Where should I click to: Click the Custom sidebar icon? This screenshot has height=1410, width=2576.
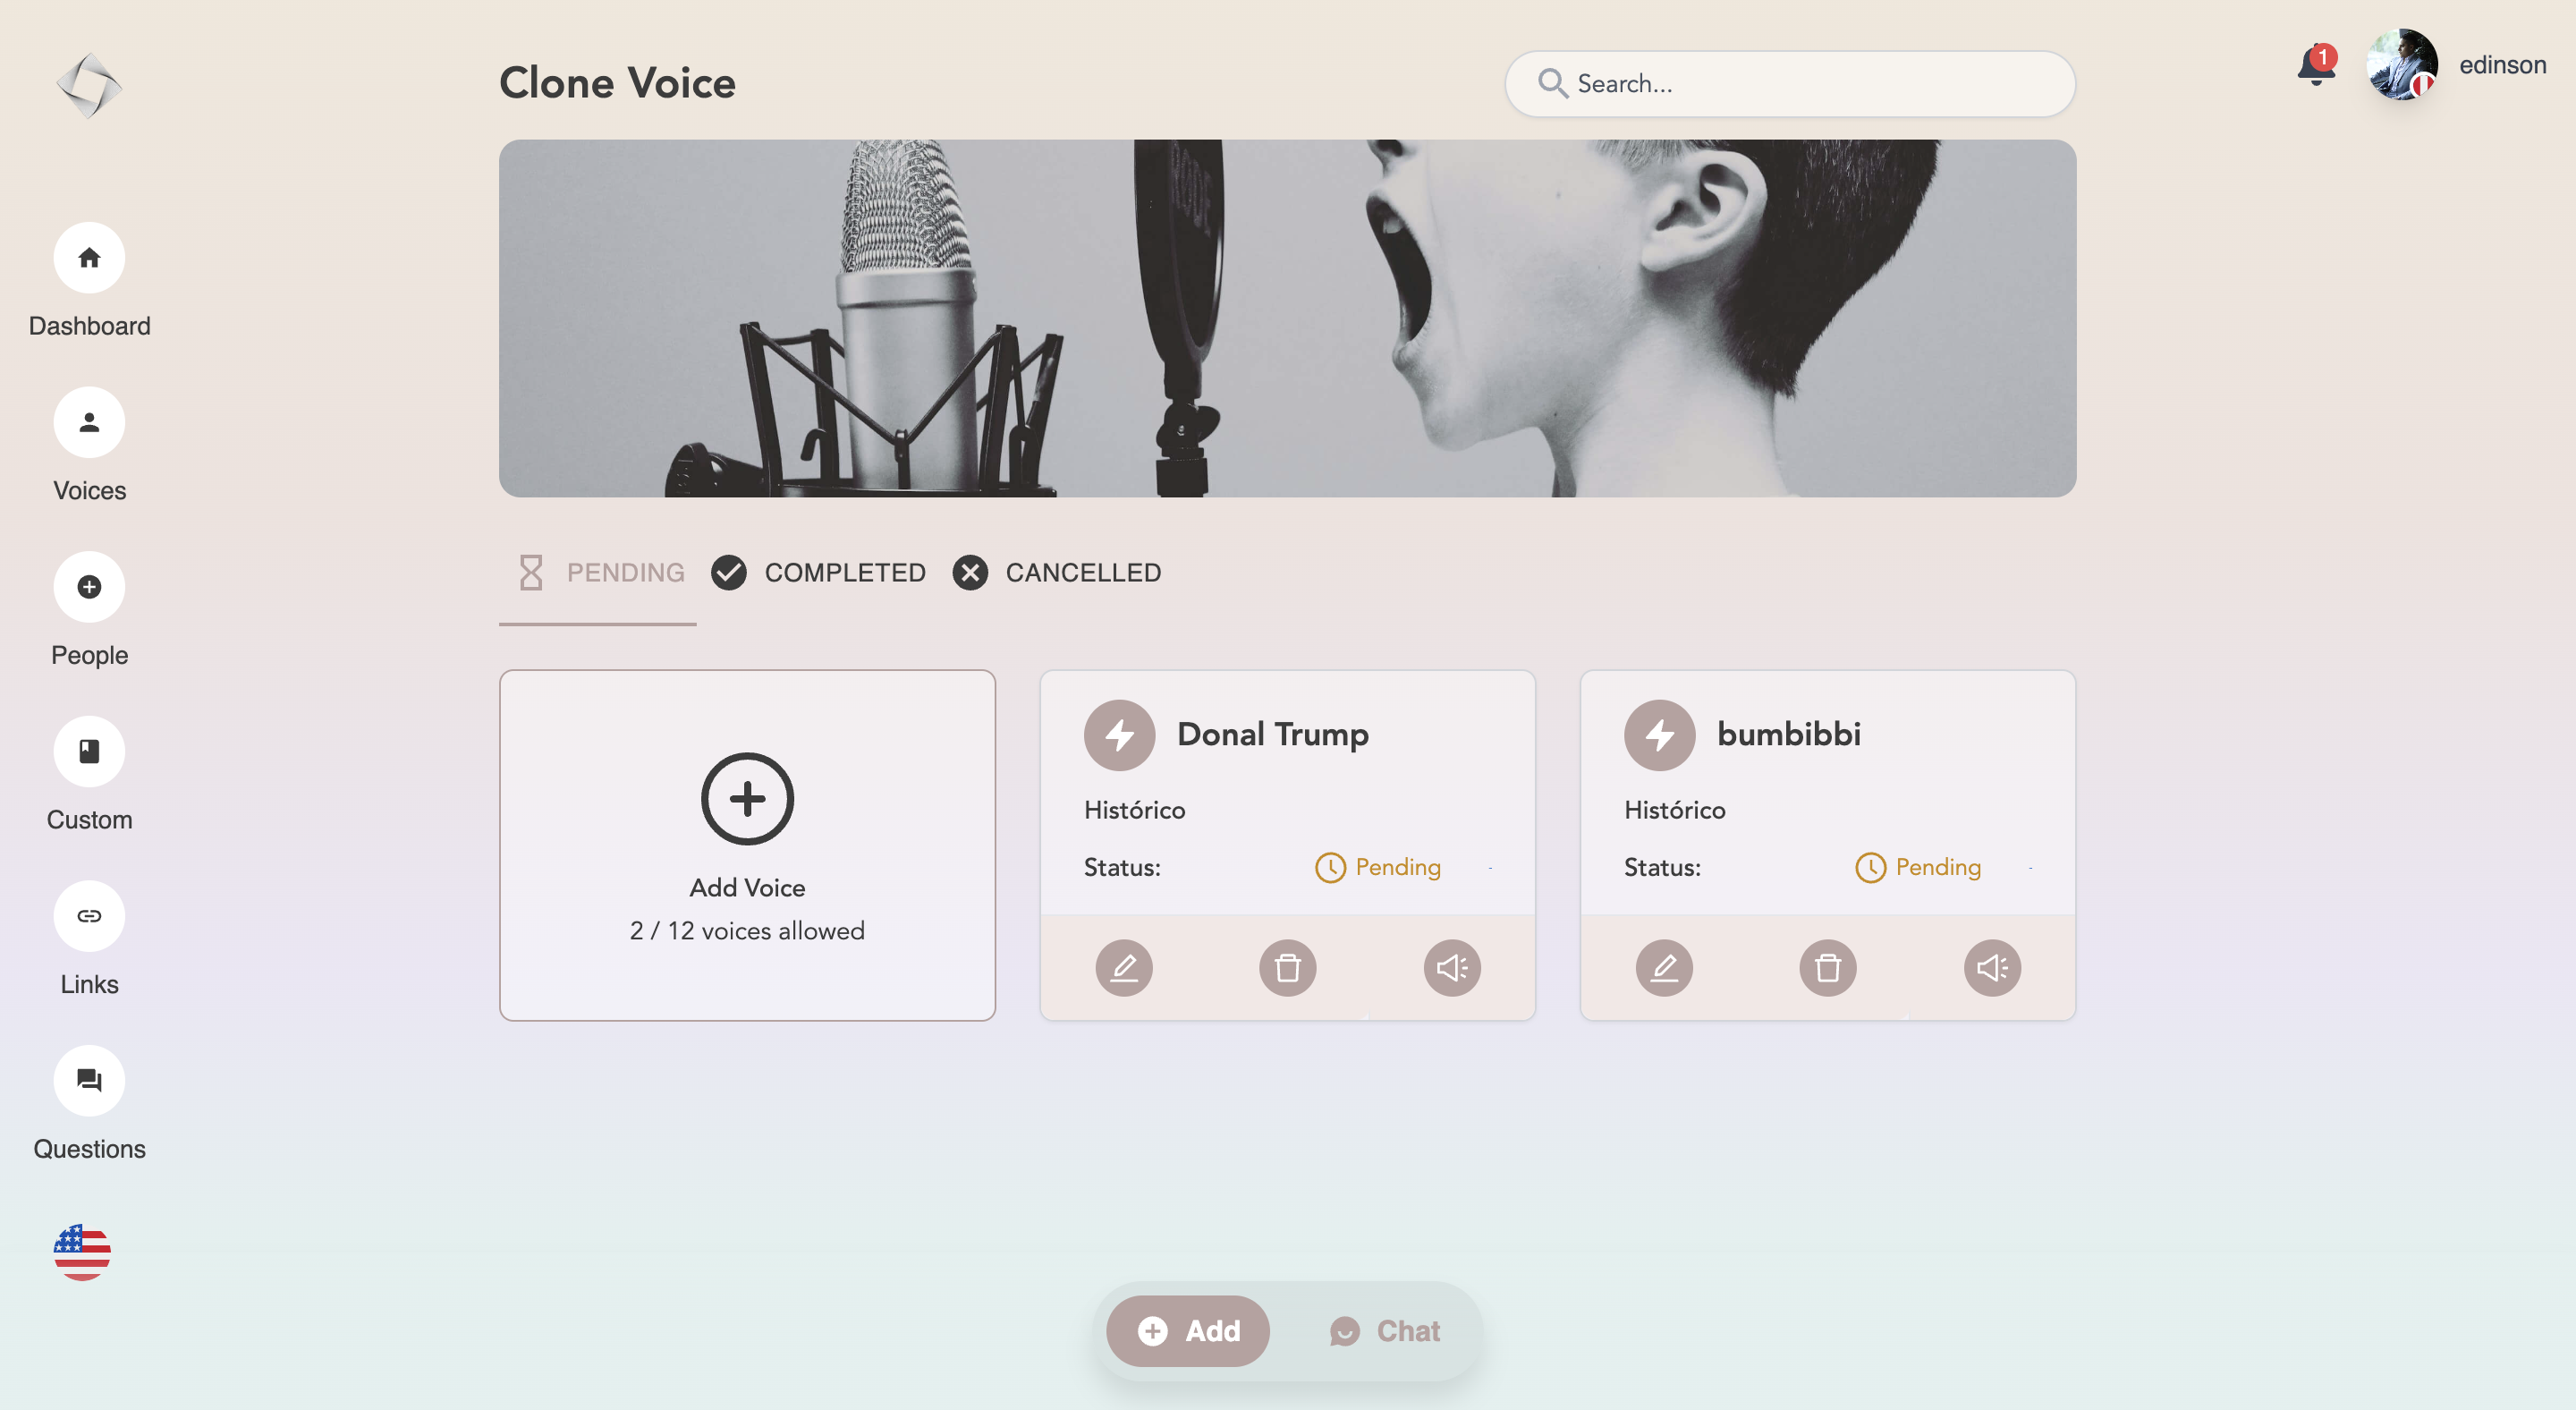tap(90, 750)
